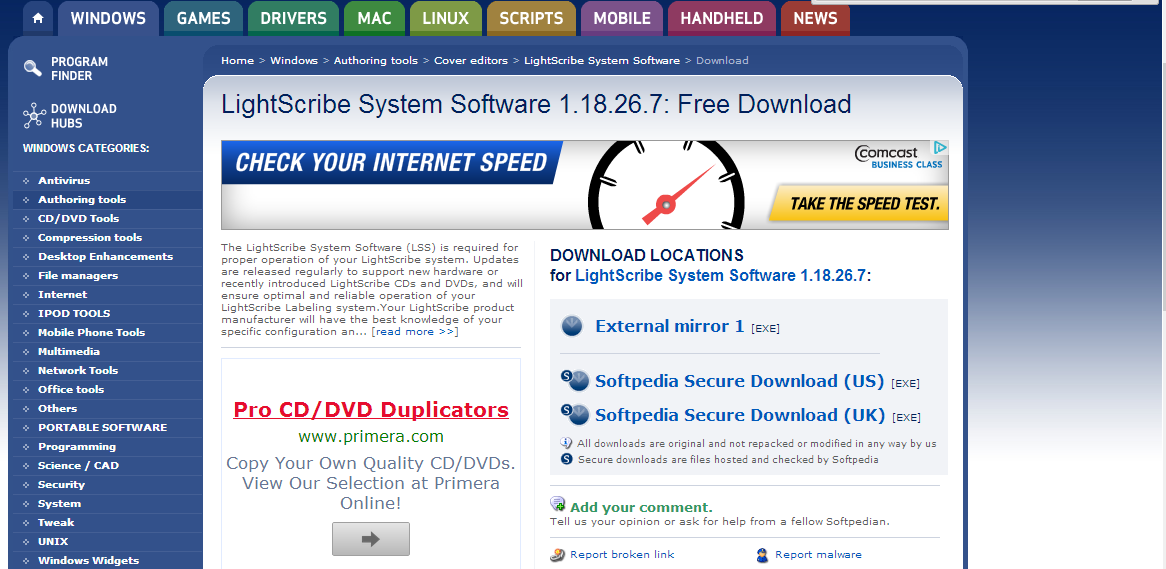Click the Report broken link text
The image size is (1166, 569).
point(622,555)
